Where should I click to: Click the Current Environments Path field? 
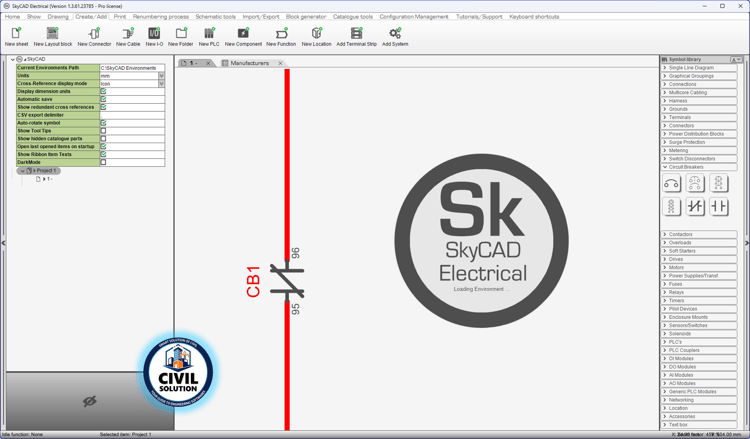coord(132,68)
